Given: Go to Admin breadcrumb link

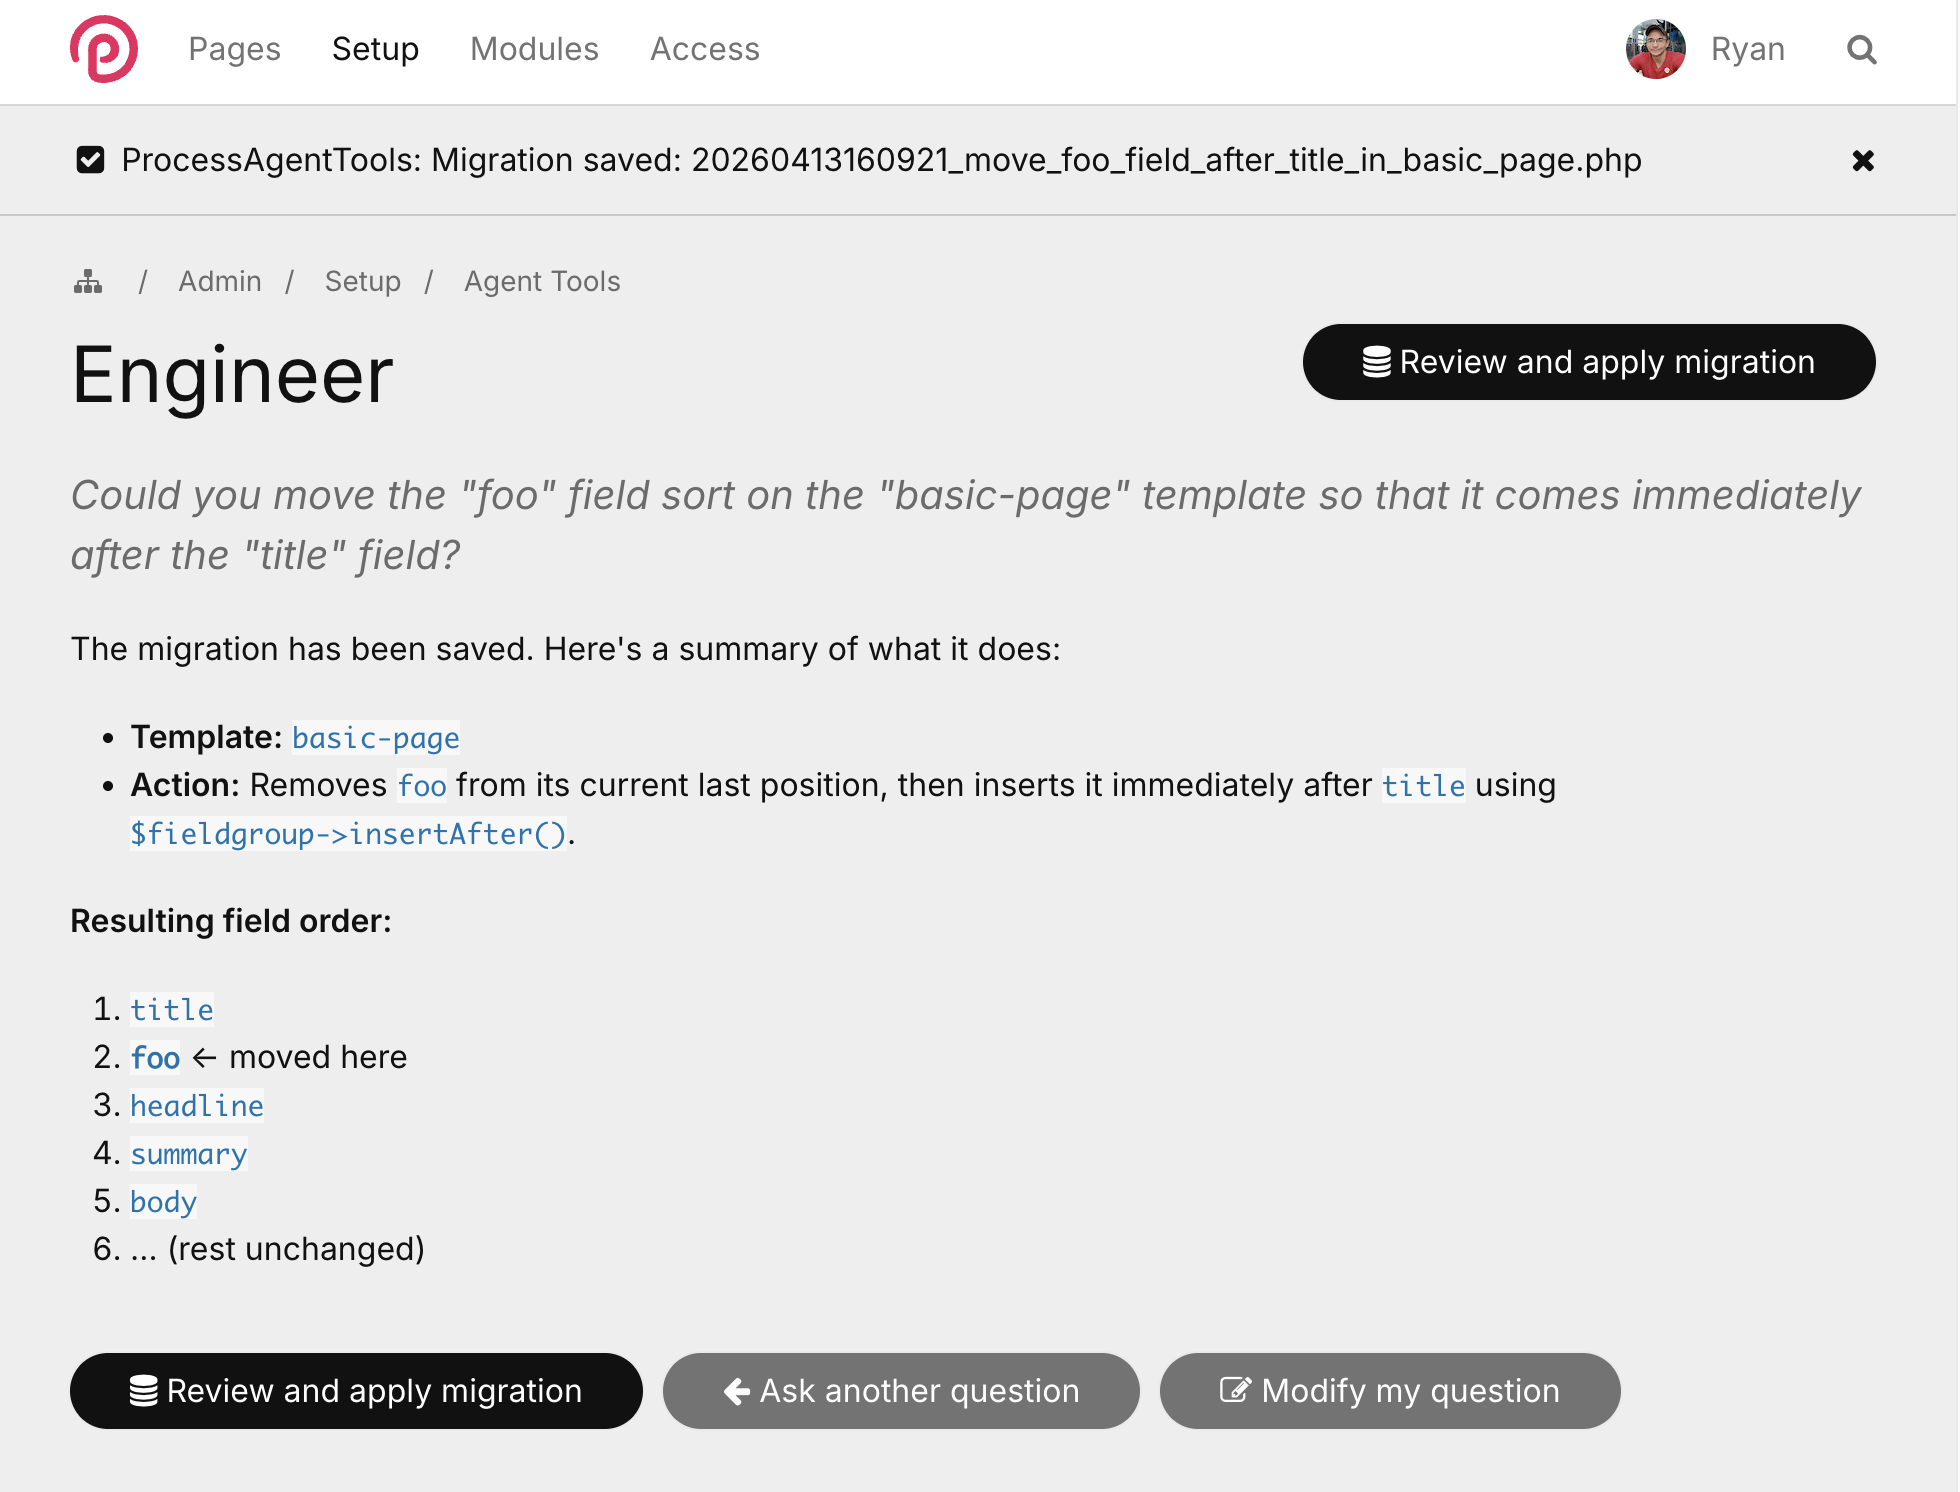Looking at the screenshot, I should tap(220, 282).
